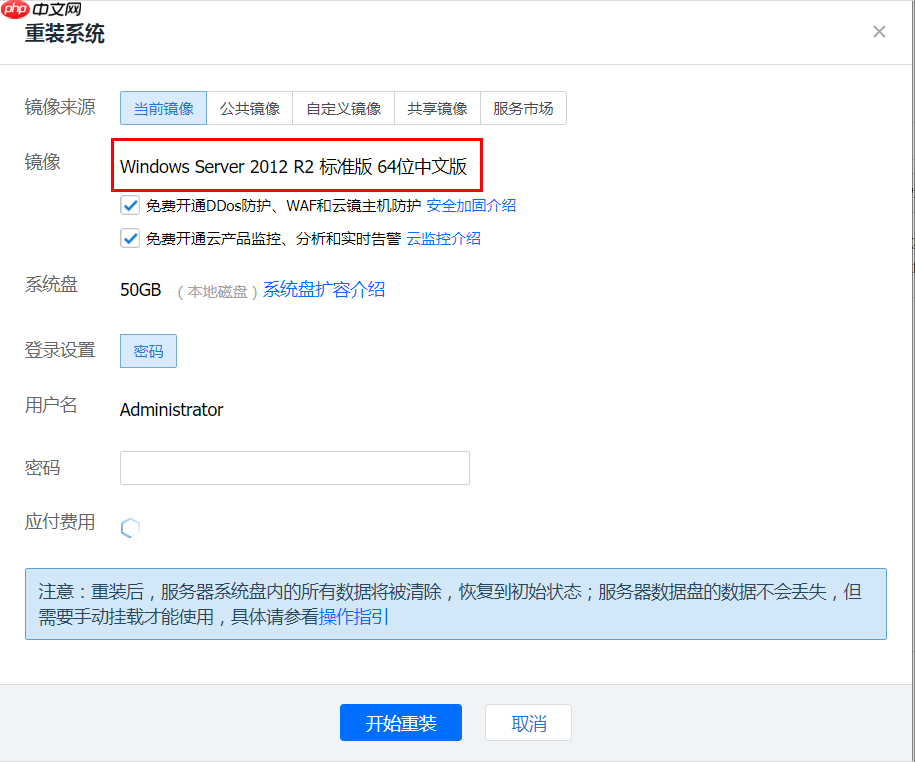This screenshot has width=915, height=762.
Task: Click the 取消 button
Action: point(528,722)
